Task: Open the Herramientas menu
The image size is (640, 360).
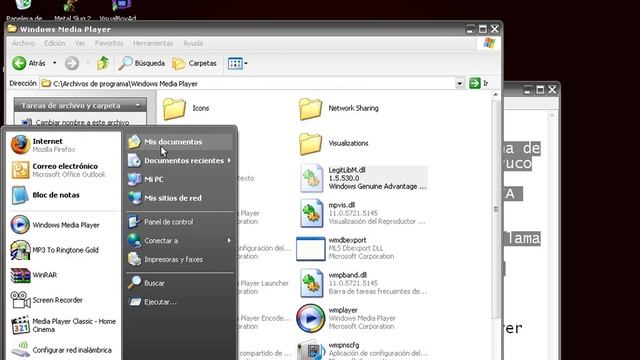Action: point(153,43)
